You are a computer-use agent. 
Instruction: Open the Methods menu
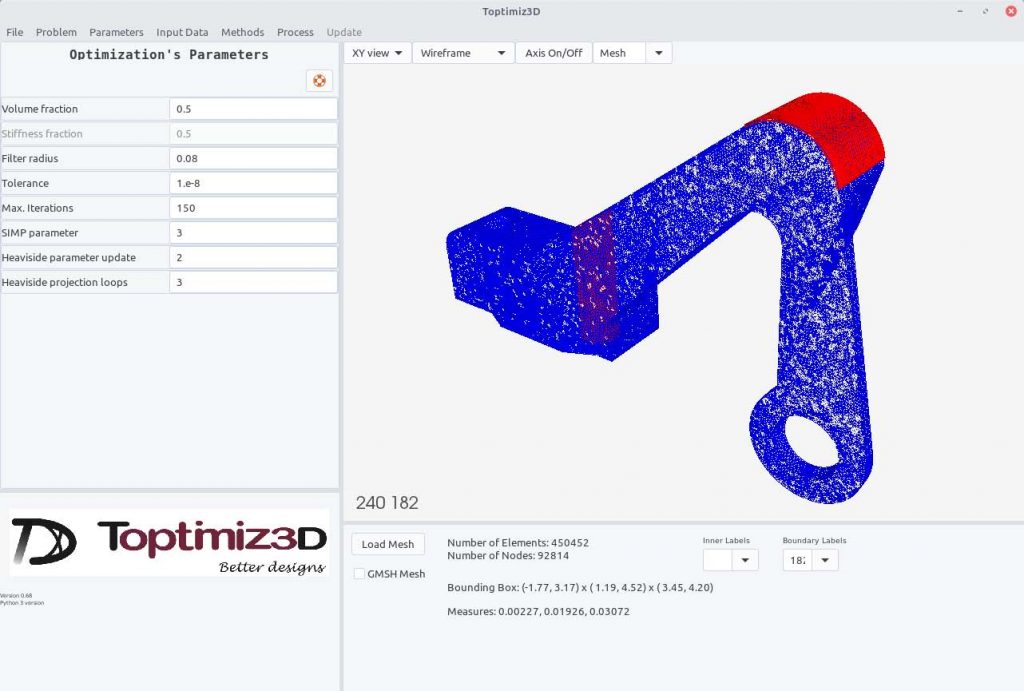[242, 32]
